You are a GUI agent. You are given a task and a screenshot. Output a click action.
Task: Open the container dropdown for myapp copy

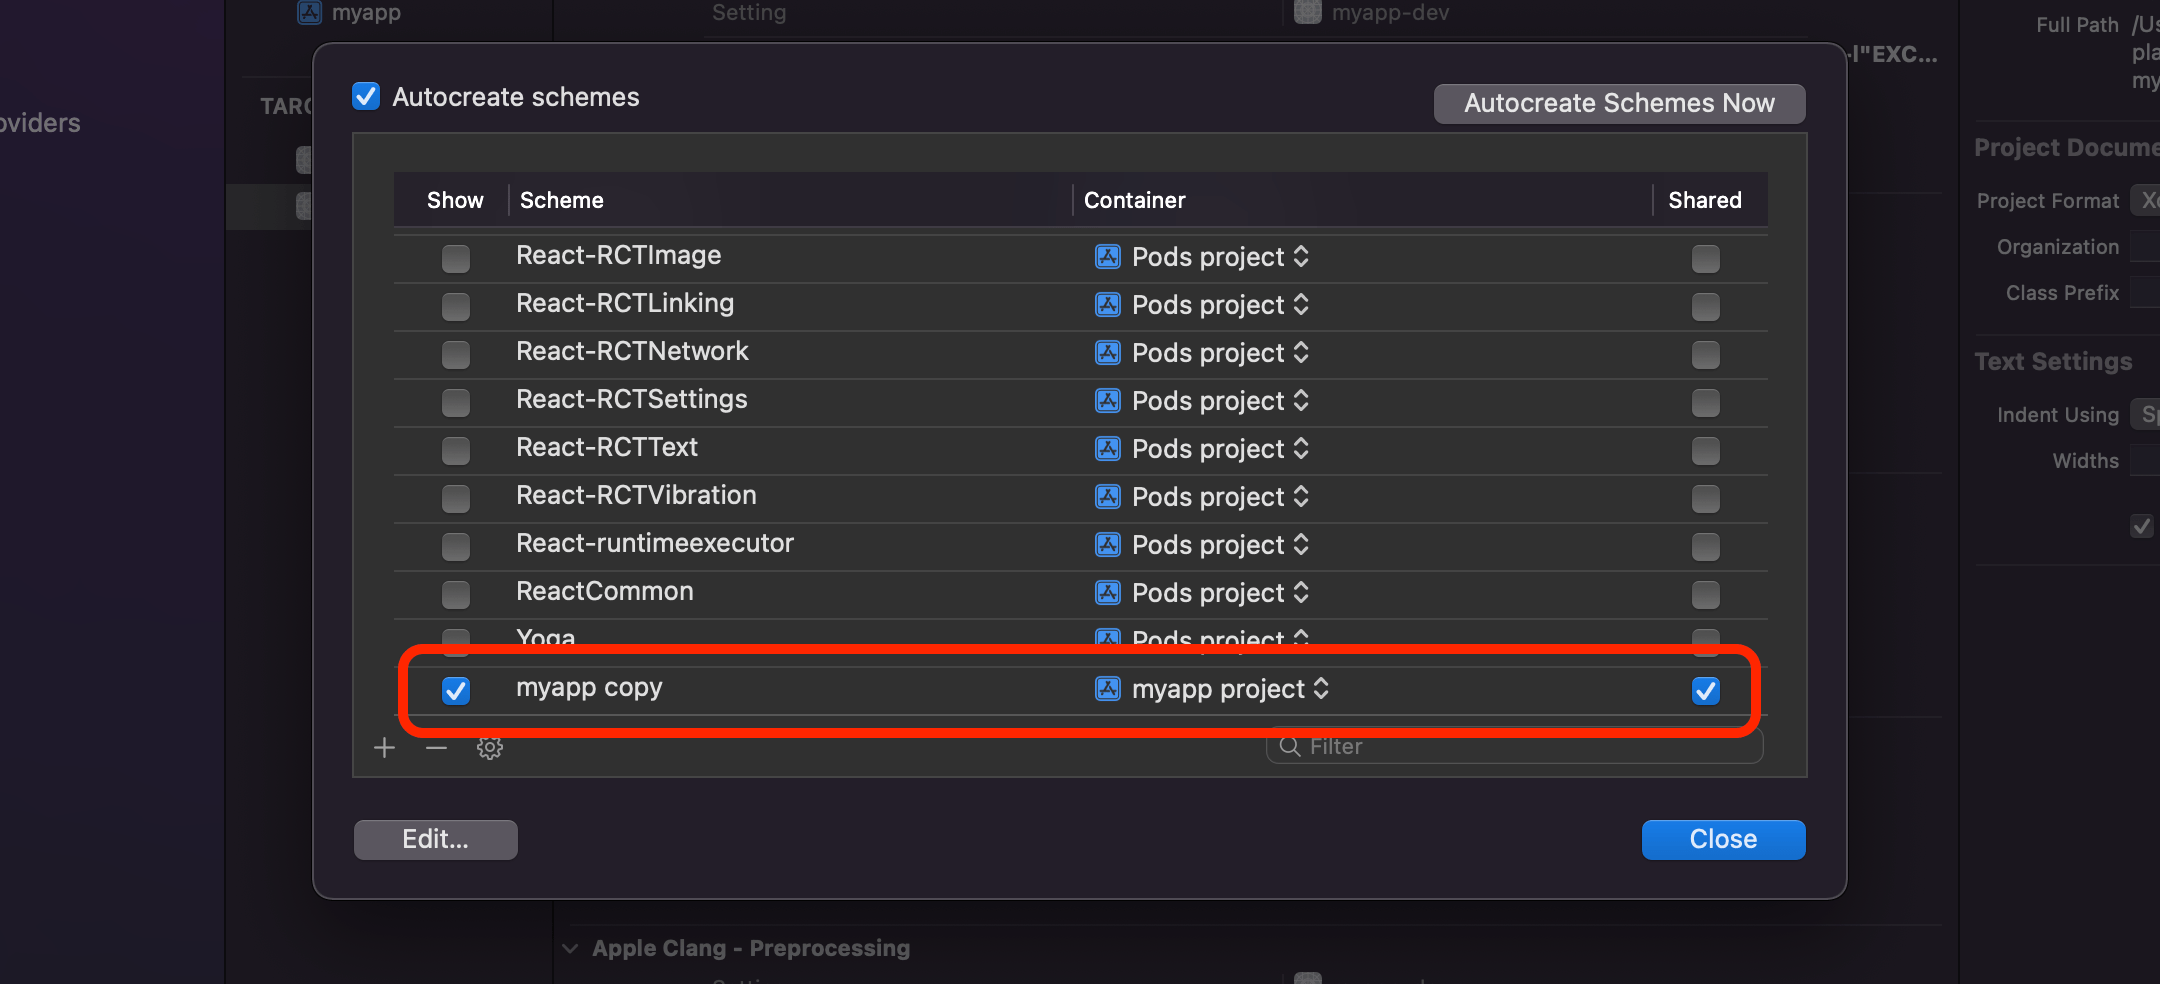[x=1322, y=689]
